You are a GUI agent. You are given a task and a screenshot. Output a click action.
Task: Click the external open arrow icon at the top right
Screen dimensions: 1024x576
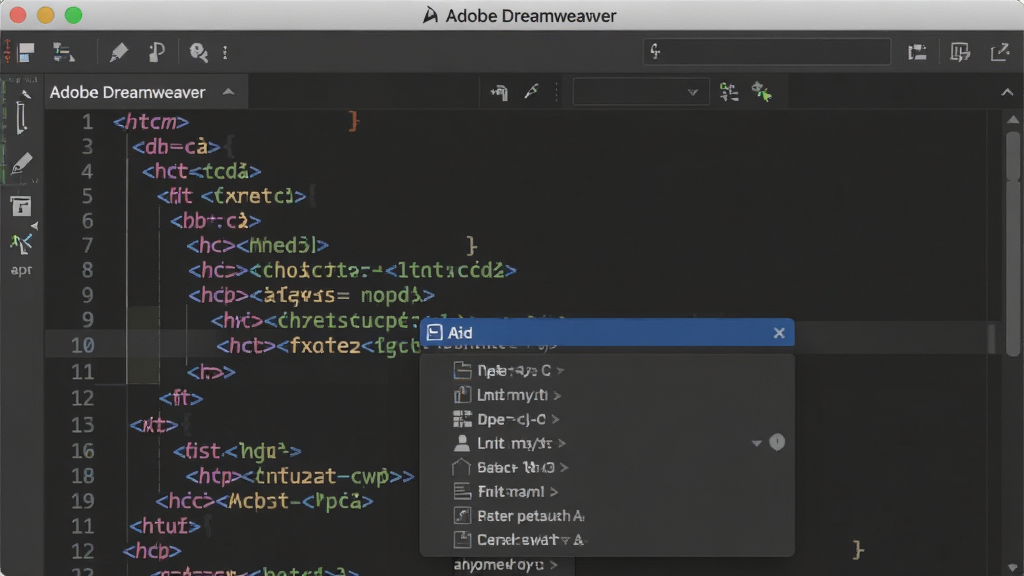1000,52
